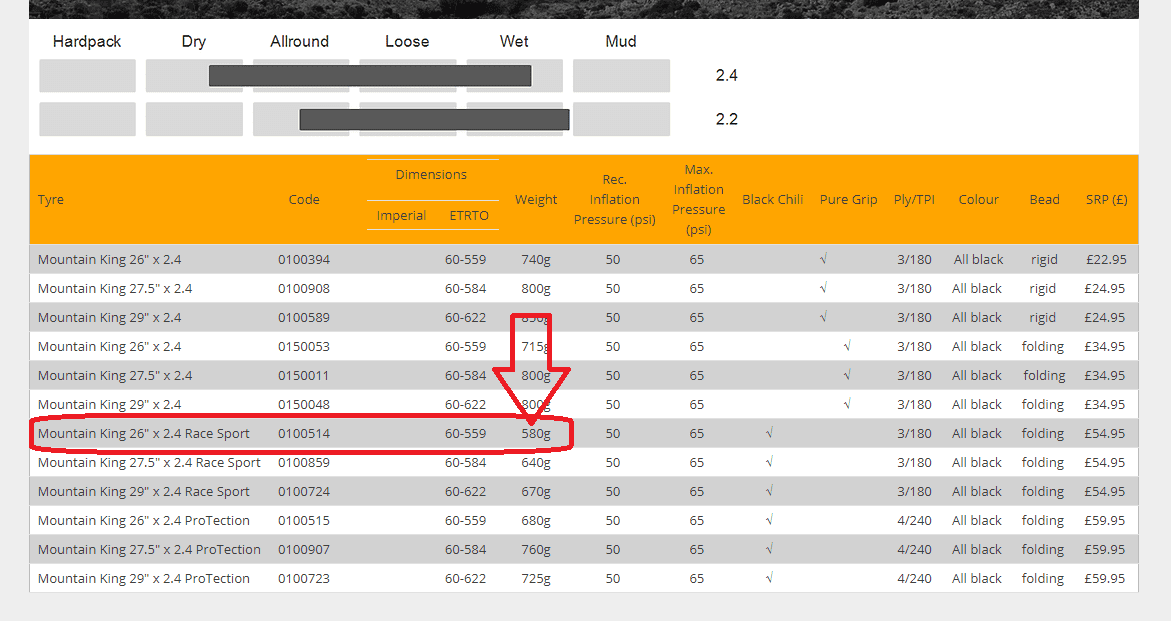This screenshot has height=621, width=1171.
Task: Click the Black Chili checkmark for code 0100514
Action: click(769, 434)
